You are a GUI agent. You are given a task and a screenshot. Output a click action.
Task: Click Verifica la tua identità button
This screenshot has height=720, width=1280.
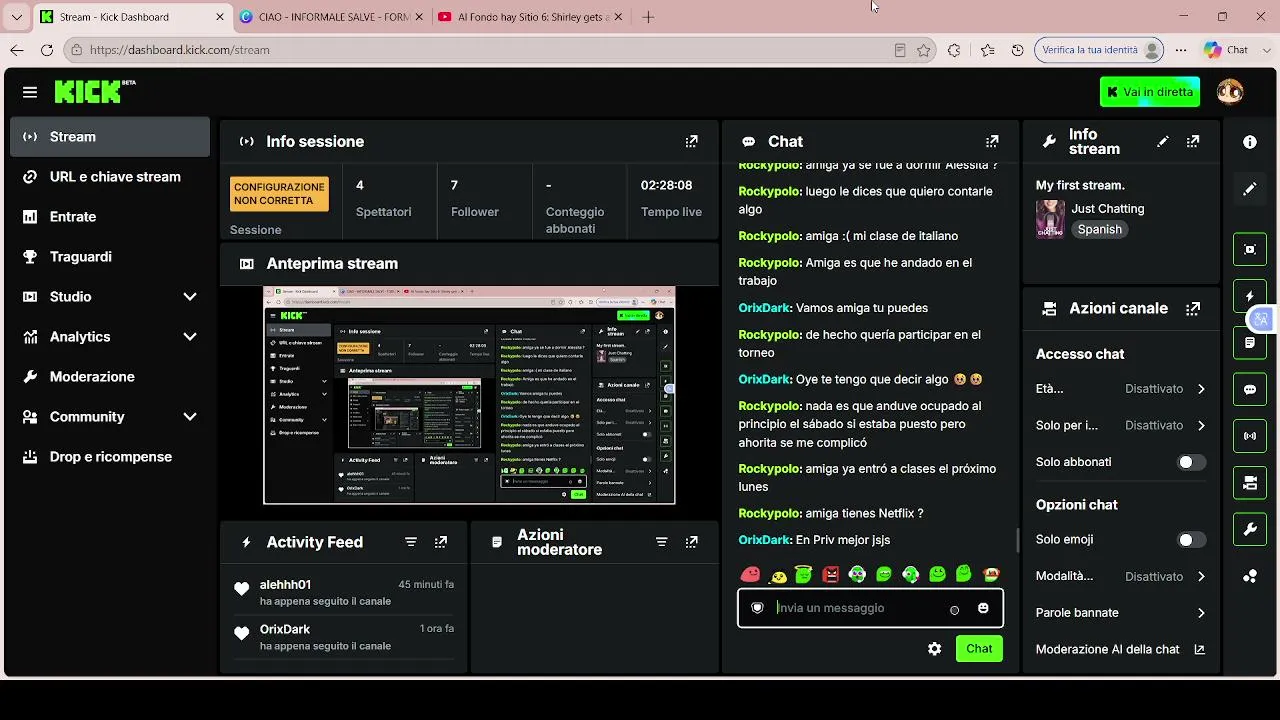(1100, 50)
